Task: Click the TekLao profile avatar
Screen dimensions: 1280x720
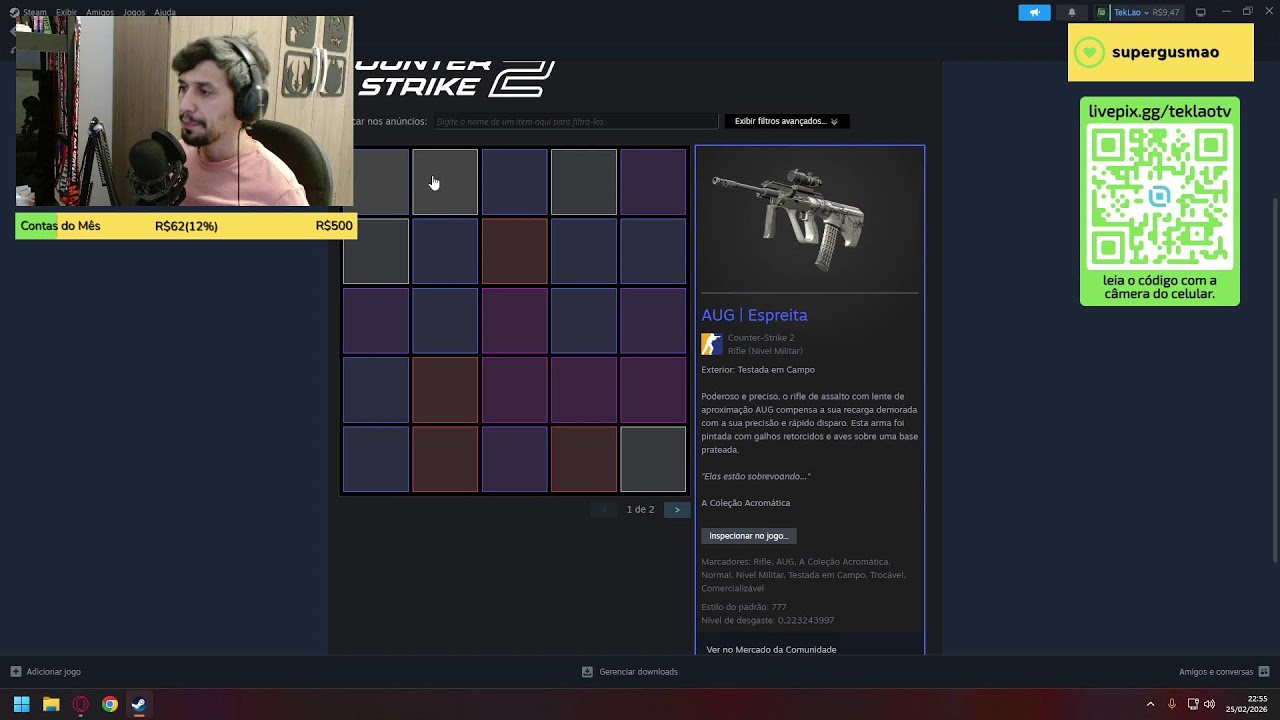Action: (x=1102, y=12)
